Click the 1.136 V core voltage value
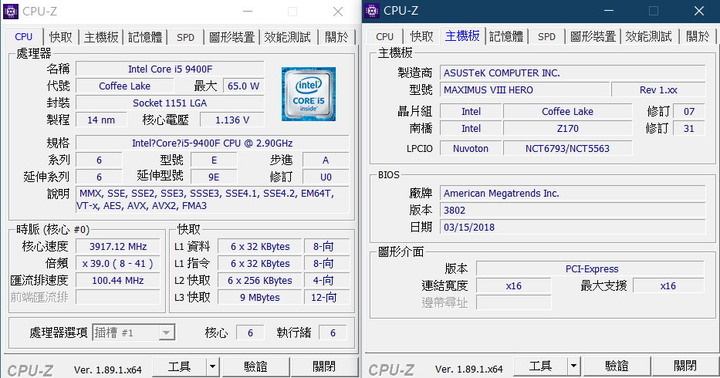This screenshot has width=720, height=378. pyautogui.click(x=232, y=120)
